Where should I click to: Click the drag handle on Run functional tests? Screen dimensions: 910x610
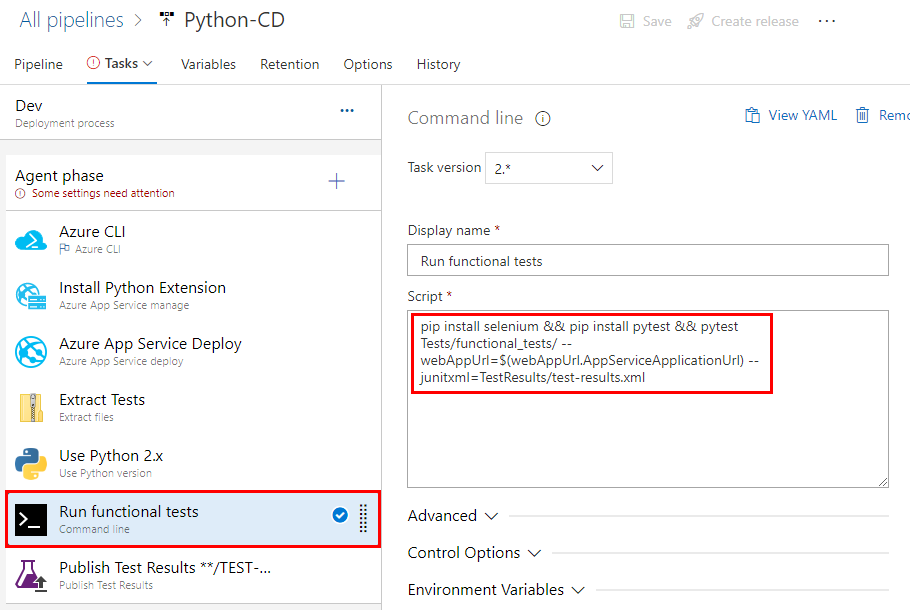[363, 518]
